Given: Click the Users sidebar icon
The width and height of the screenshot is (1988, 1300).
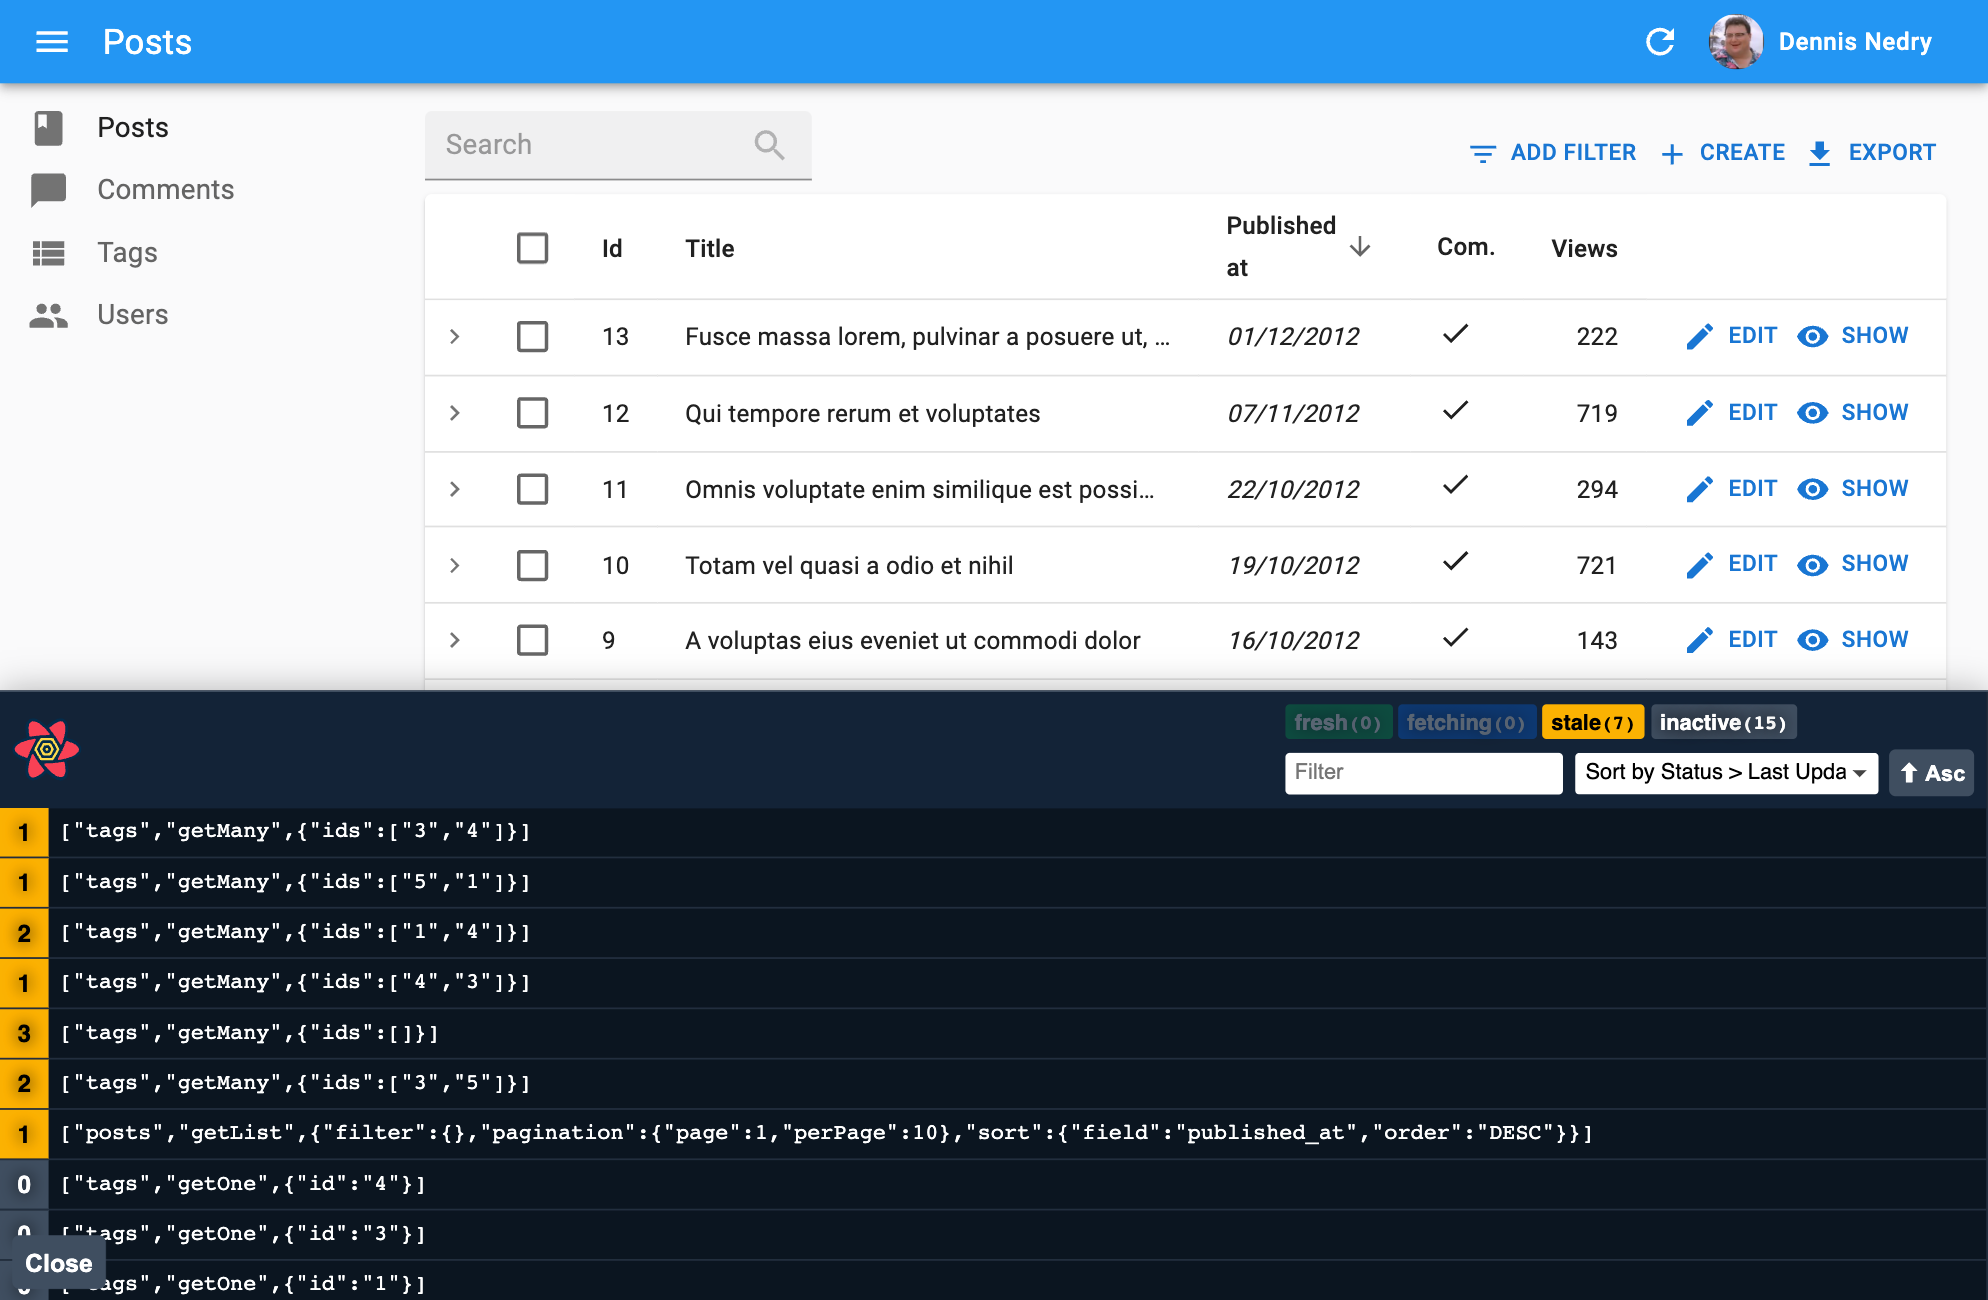Looking at the screenshot, I should pos(49,313).
